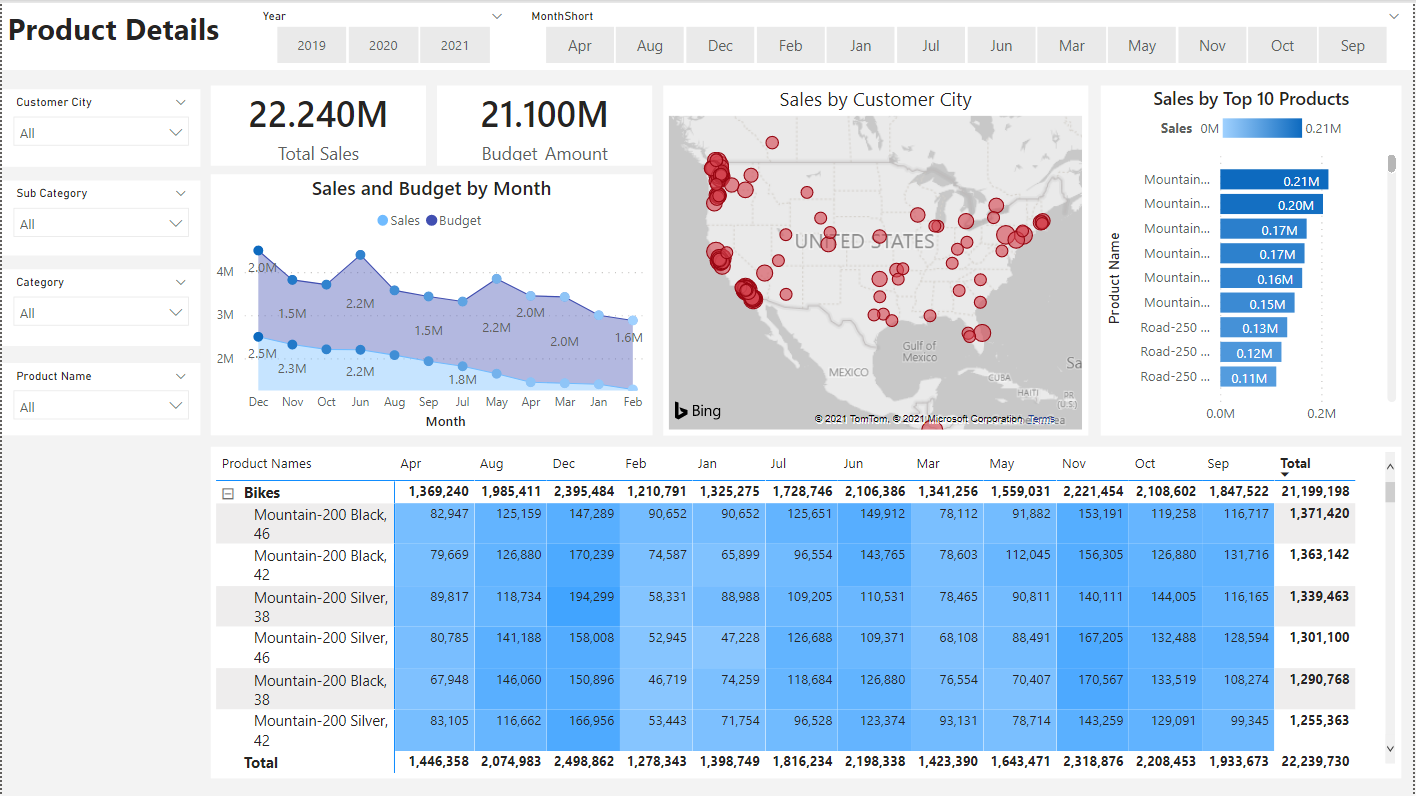The height and width of the screenshot is (796, 1416).
Task: Click the Budget legend marker in area chart
Action: coord(432,221)
